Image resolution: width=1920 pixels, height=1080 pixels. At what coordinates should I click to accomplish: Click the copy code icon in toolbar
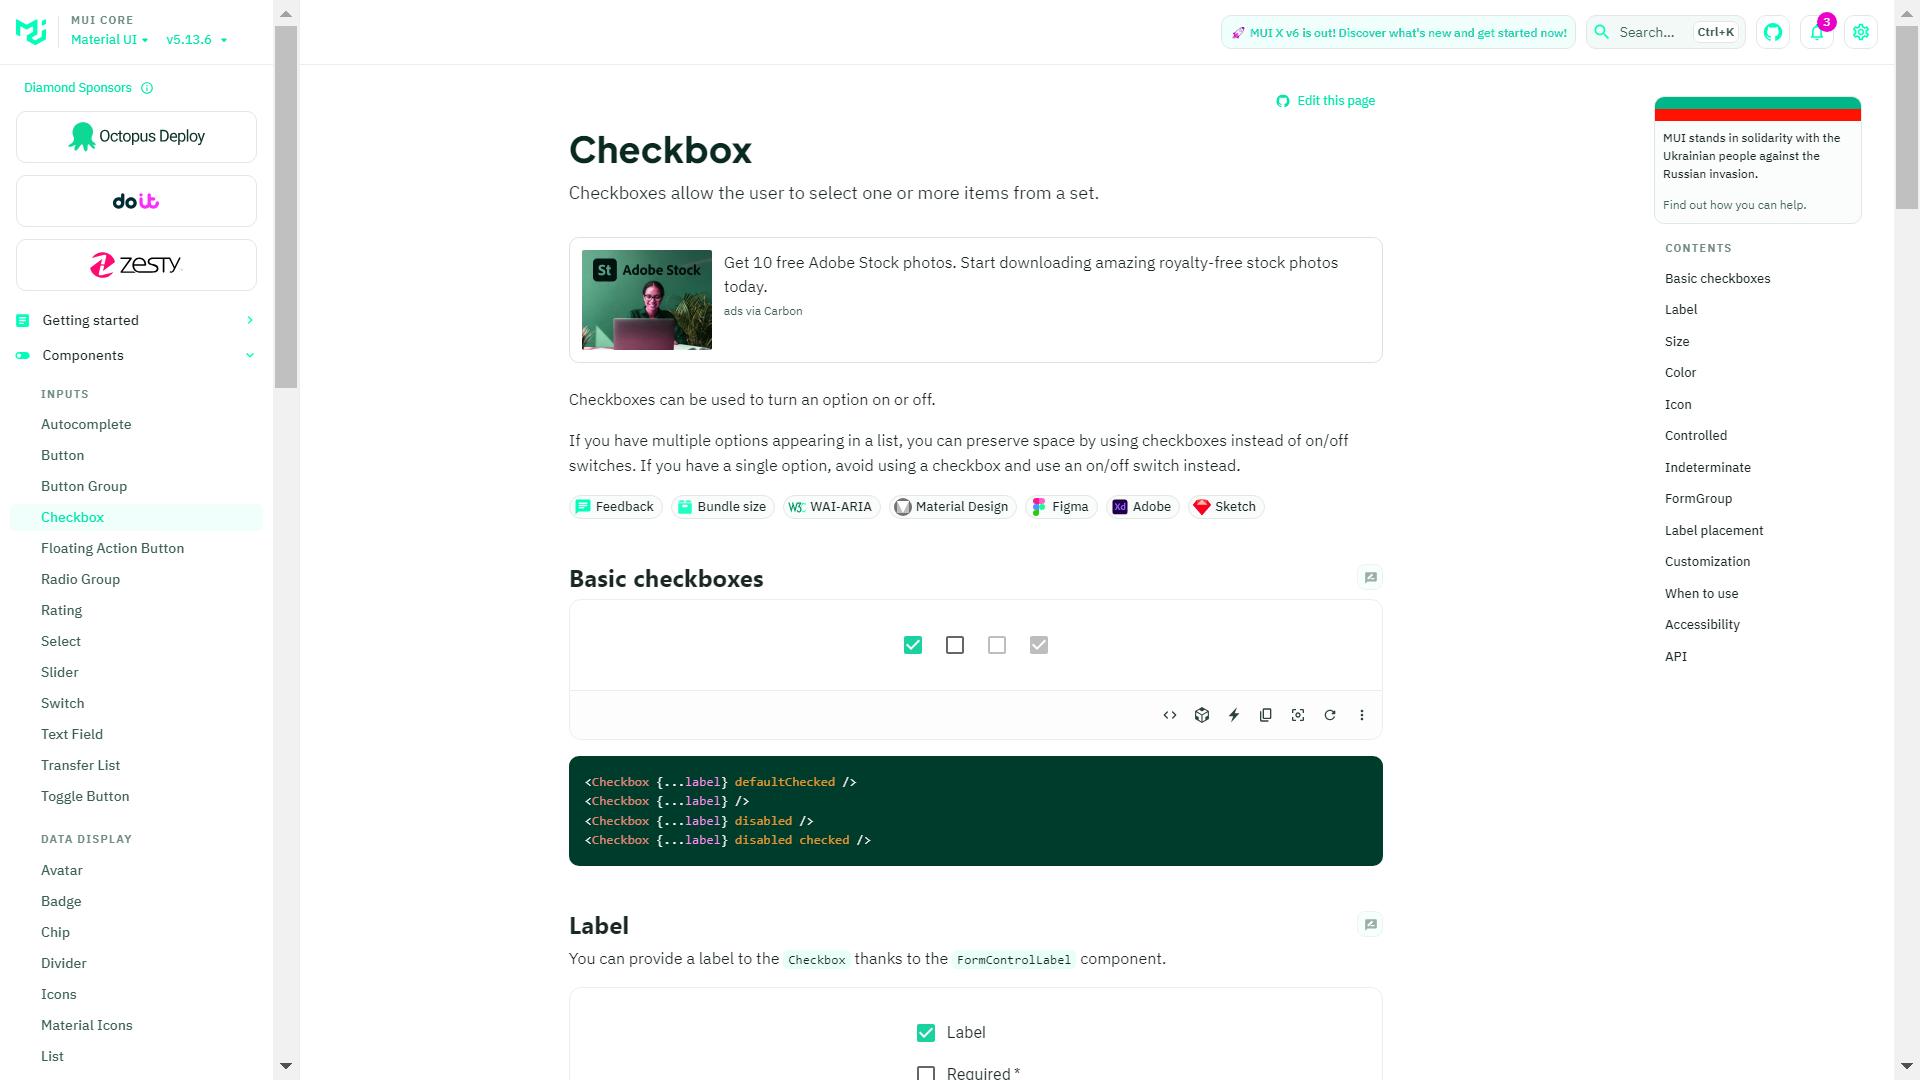coord(1266,715)
